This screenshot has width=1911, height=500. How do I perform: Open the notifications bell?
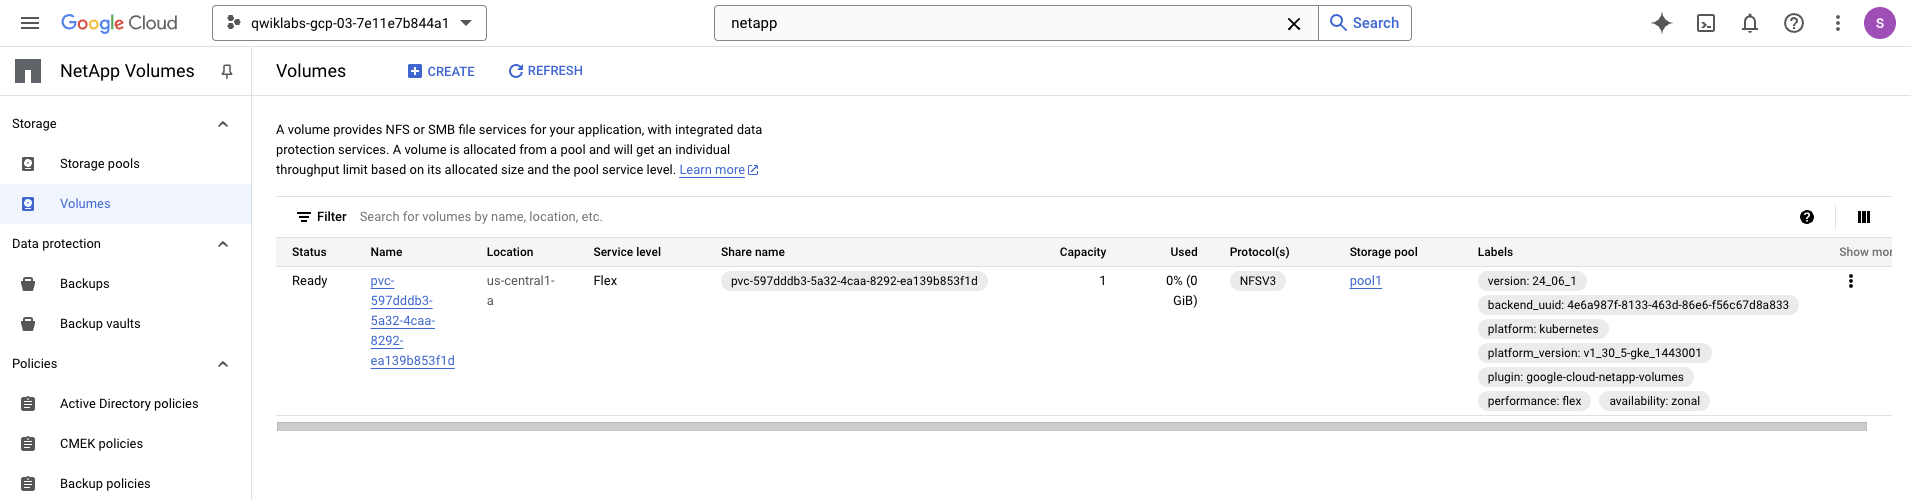point(1750,23)
